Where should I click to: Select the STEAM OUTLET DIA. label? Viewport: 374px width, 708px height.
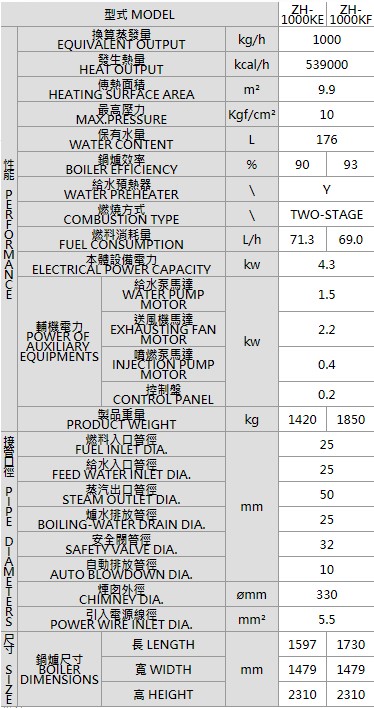[x=121, y=494]
